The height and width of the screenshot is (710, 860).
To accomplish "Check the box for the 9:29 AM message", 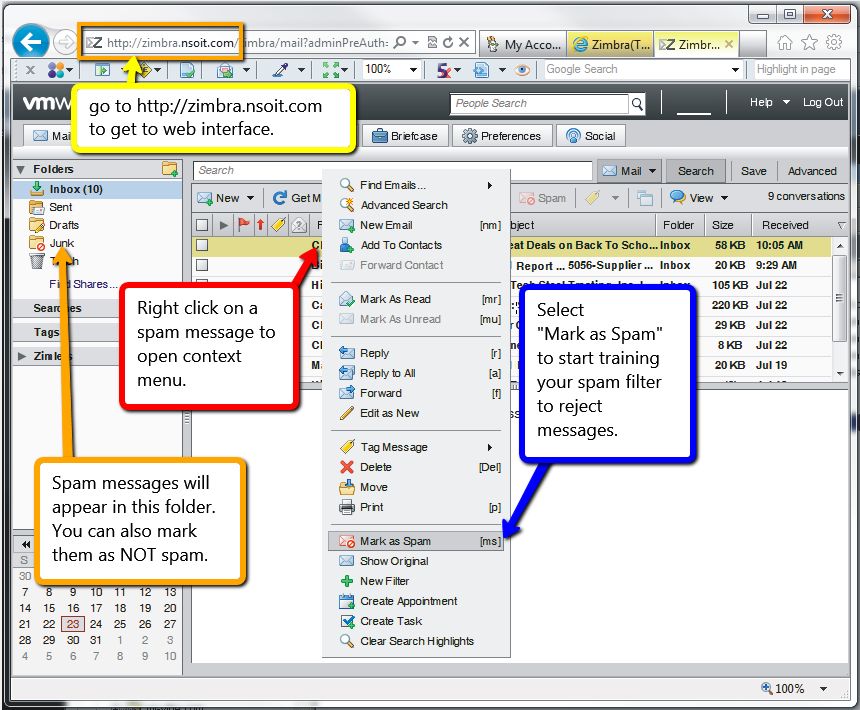I will (202, 265).
